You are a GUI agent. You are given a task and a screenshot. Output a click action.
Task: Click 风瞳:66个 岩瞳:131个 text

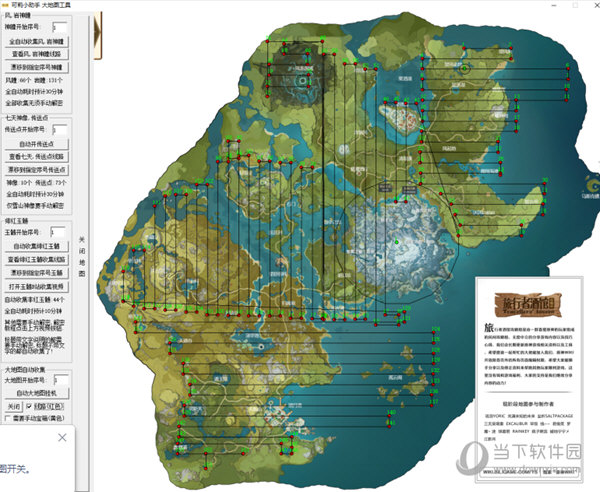tap(34, 80)
